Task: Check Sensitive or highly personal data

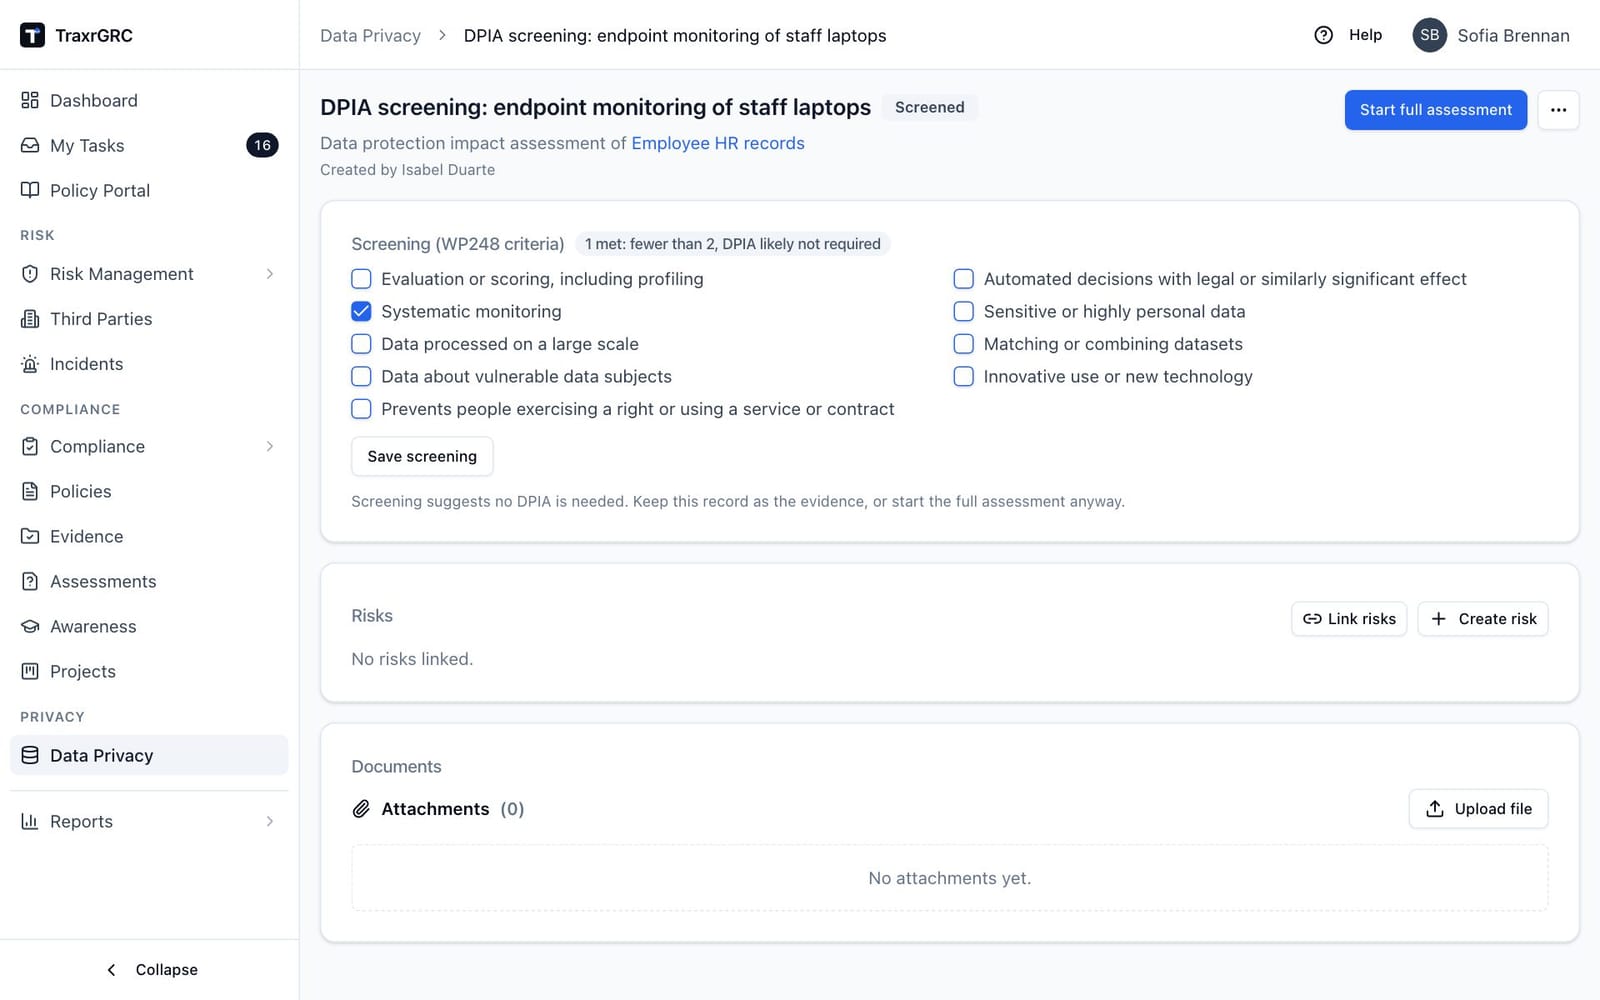Action: click(963, 311)
